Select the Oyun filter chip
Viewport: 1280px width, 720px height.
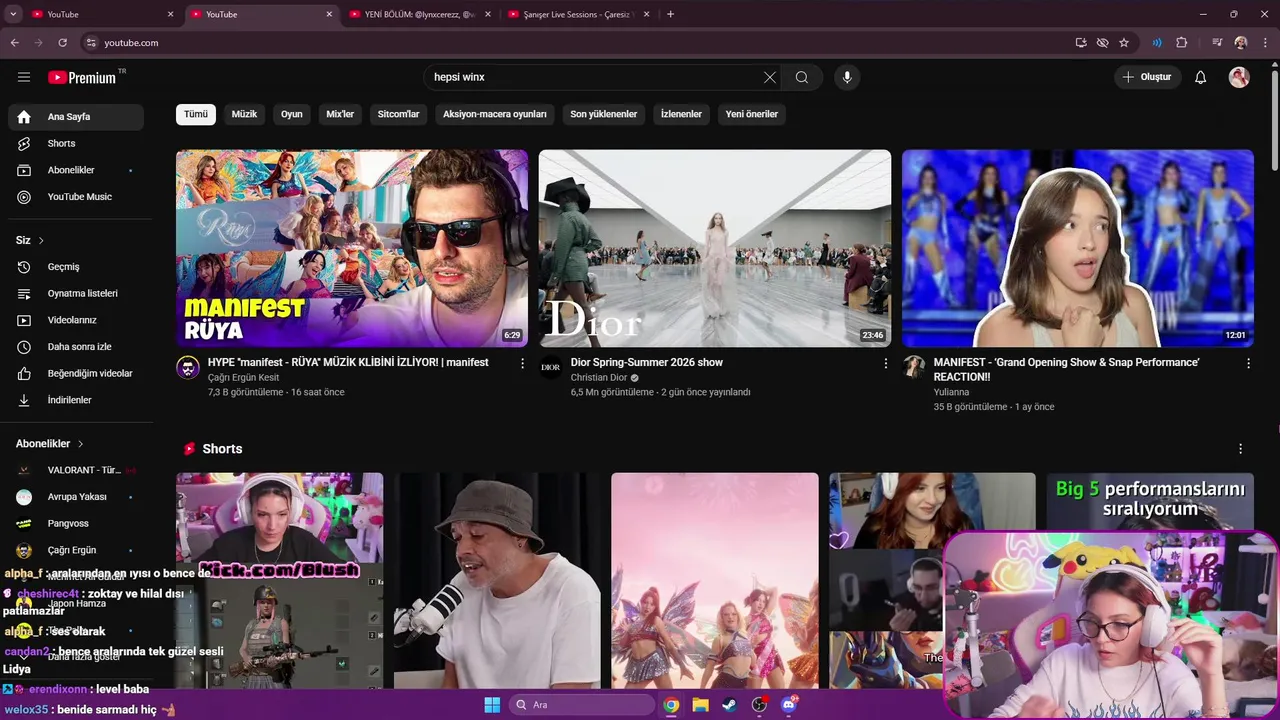[292, 114]
